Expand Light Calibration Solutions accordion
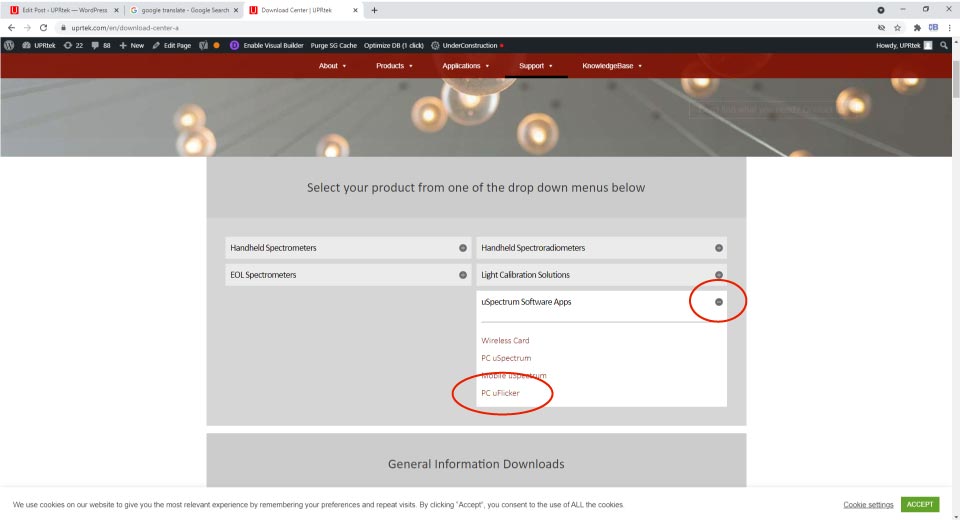The height and width of the screenshot is (520, 960). 601,275
